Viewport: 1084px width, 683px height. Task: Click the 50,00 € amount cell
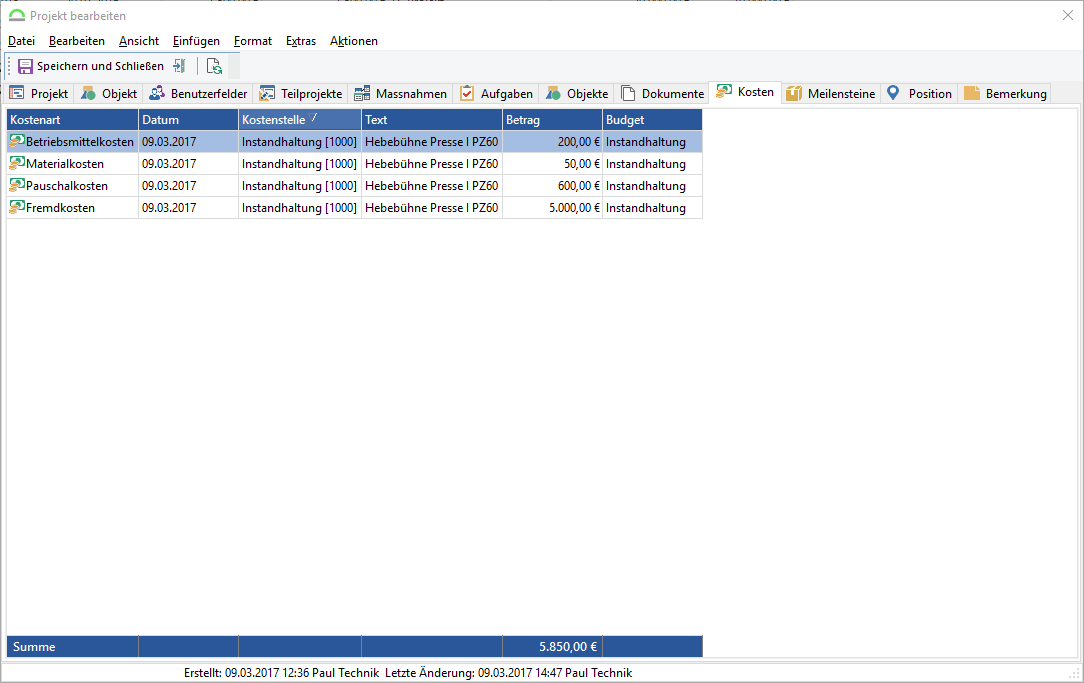click(x=552, y=164)
